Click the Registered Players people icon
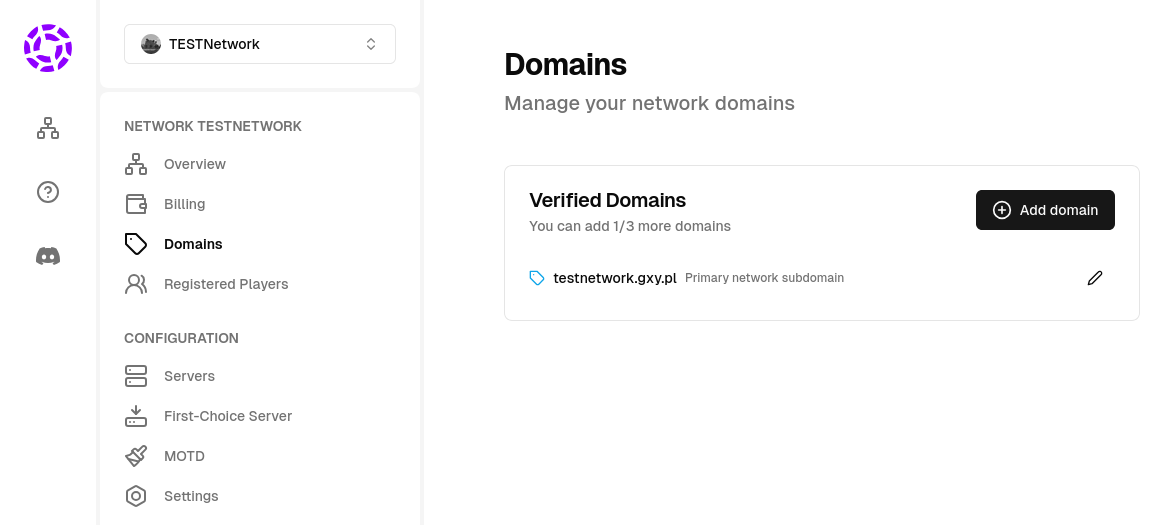 (x=136, y=284)
